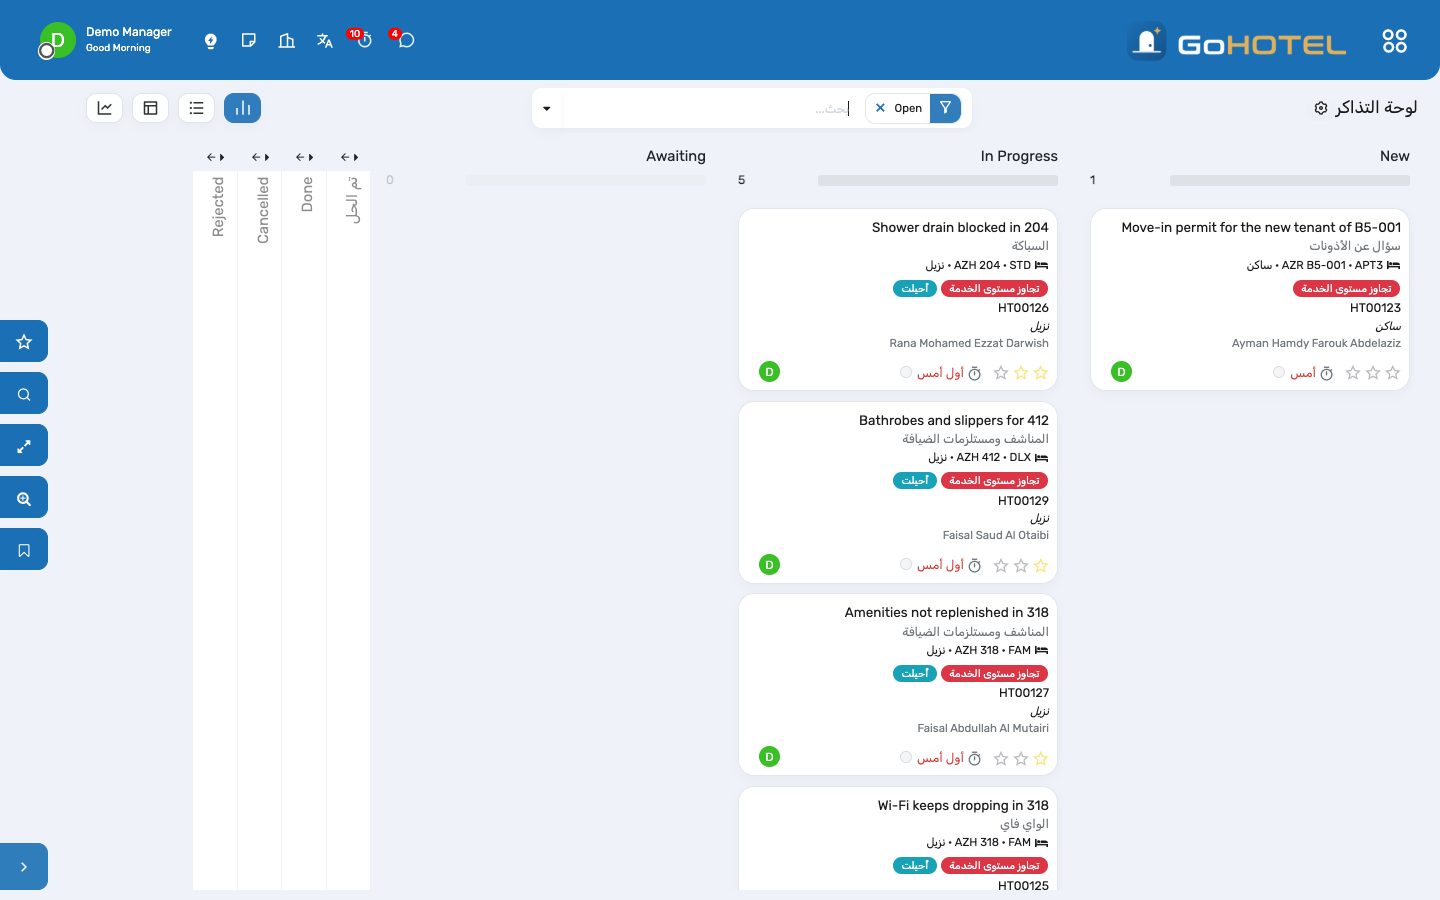Select the bar chart board view
1440x900 pixels.
(x=243, y=108)
